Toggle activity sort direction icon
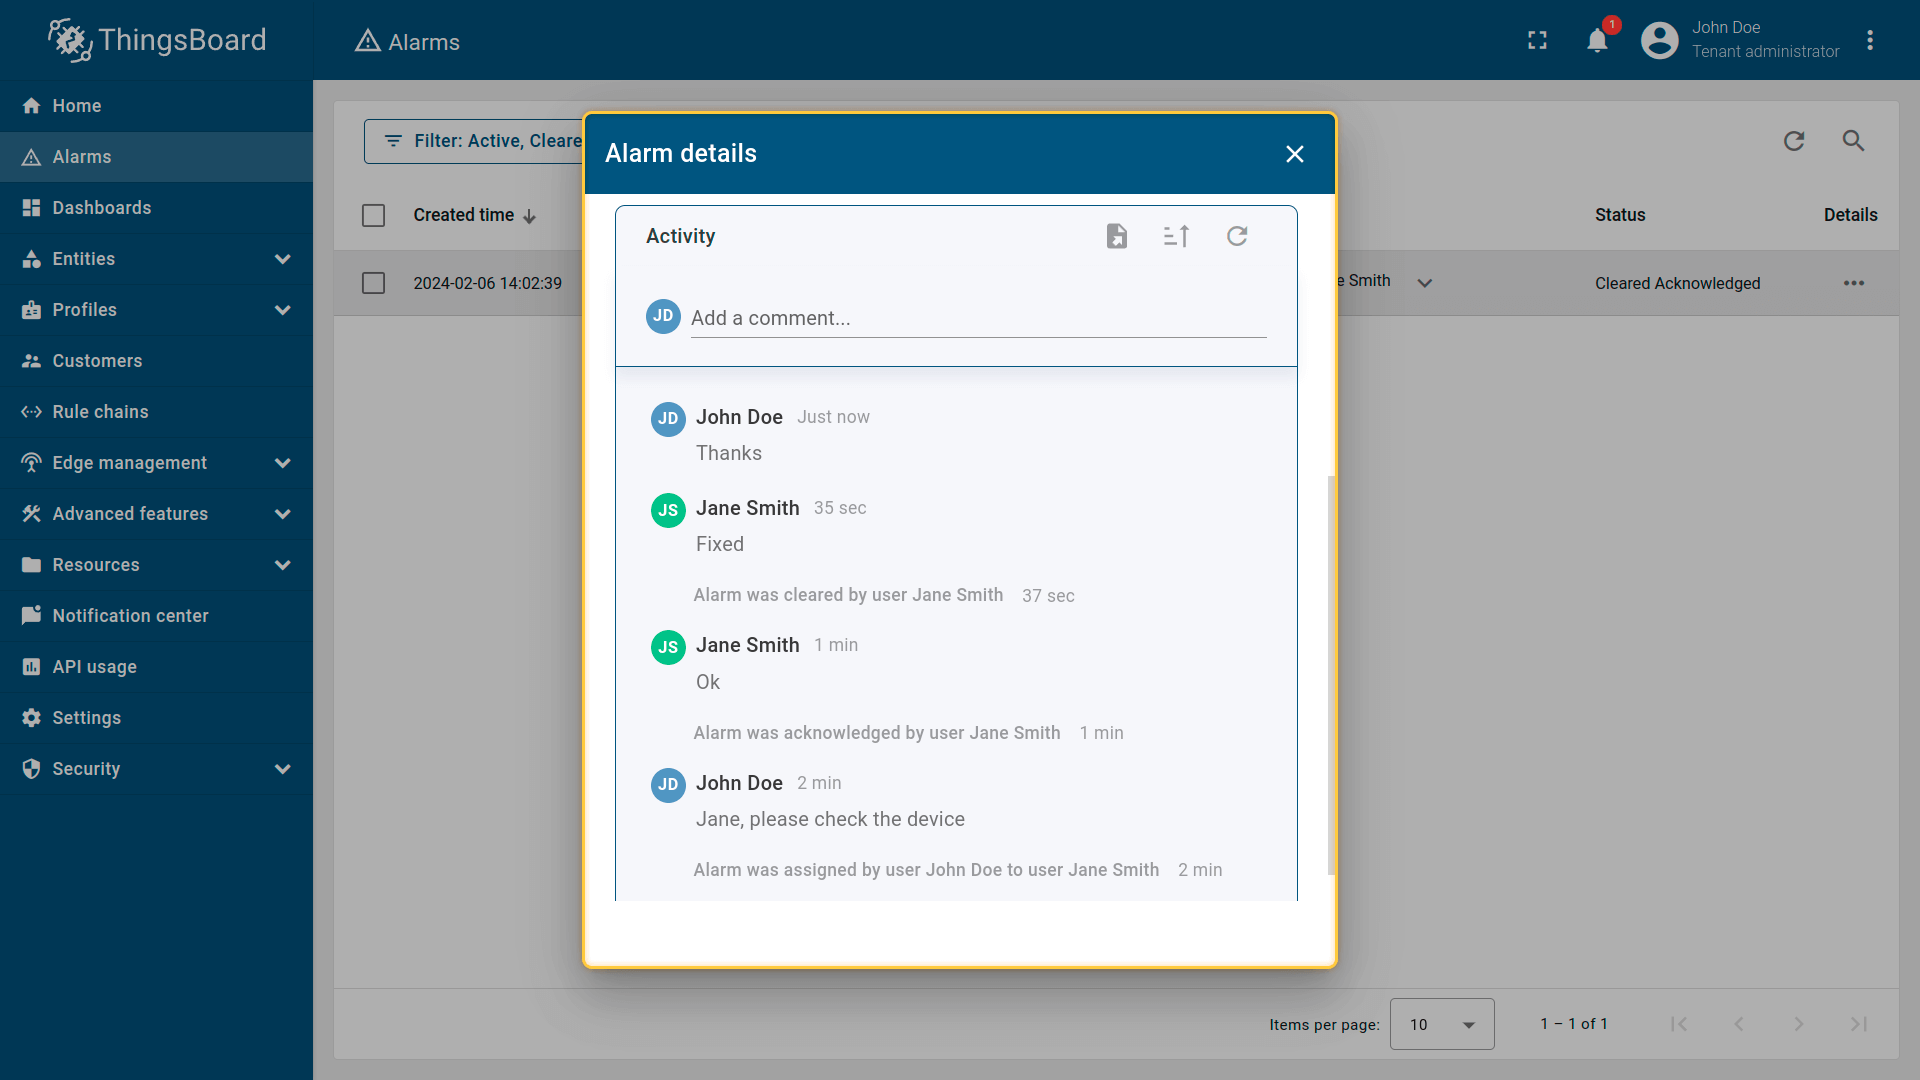This screenshot has height=1080, width=1920. pos(1177,236)
